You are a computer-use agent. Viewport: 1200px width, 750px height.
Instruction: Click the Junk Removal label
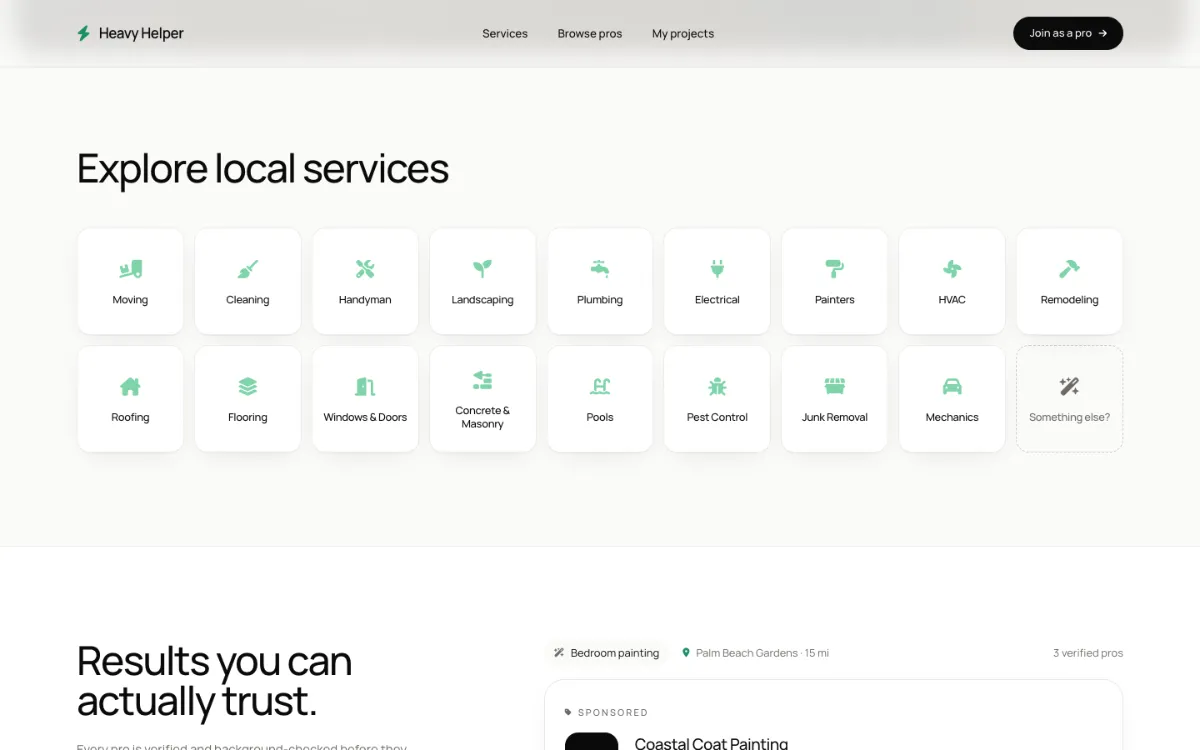[835, 417]
